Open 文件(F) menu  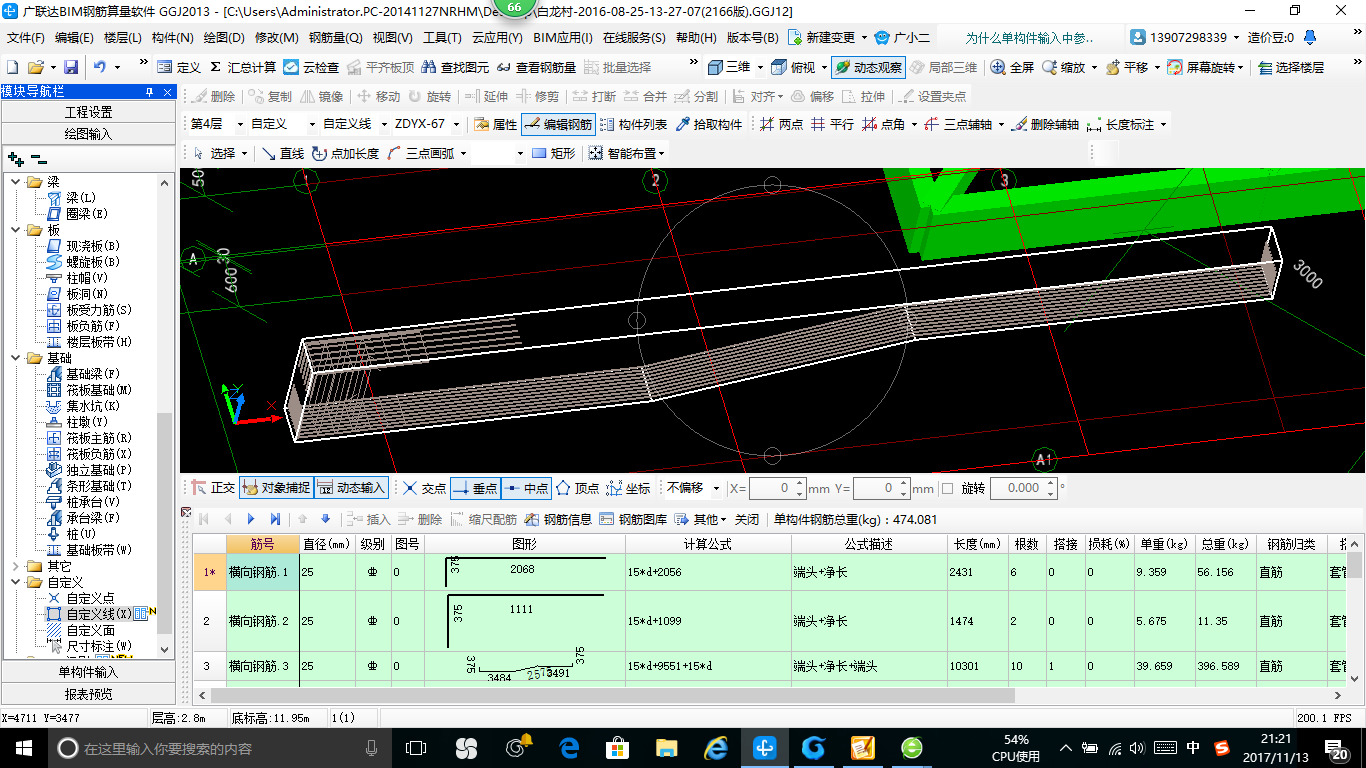(26, 38)
